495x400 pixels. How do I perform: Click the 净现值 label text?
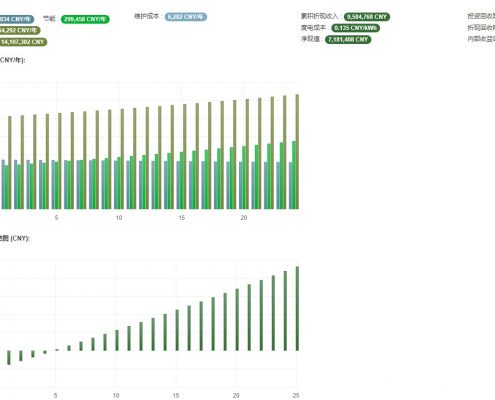310,39
